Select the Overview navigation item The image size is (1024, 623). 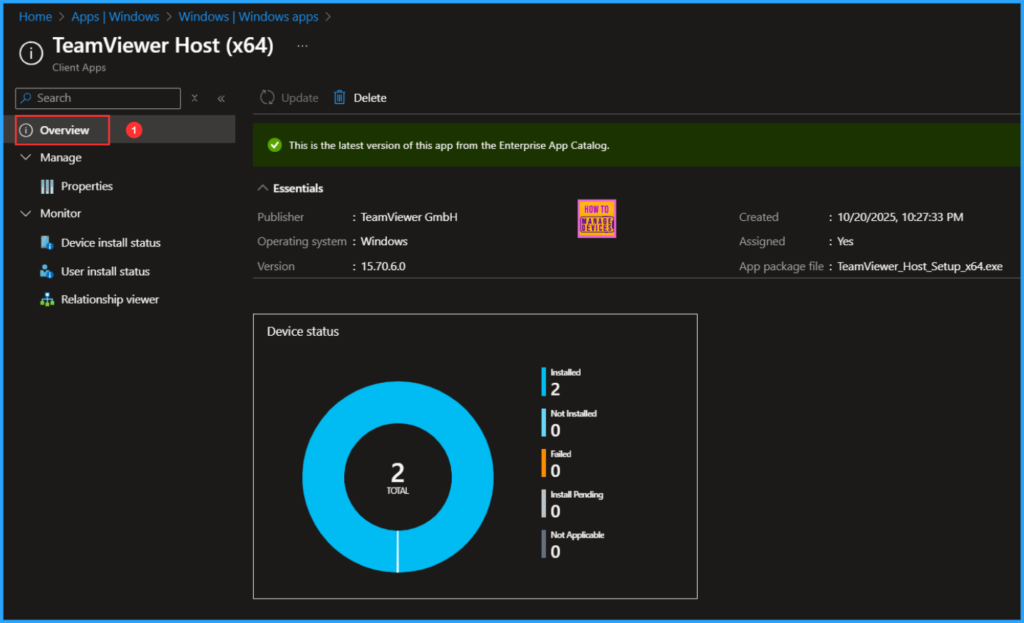[62, 129]
